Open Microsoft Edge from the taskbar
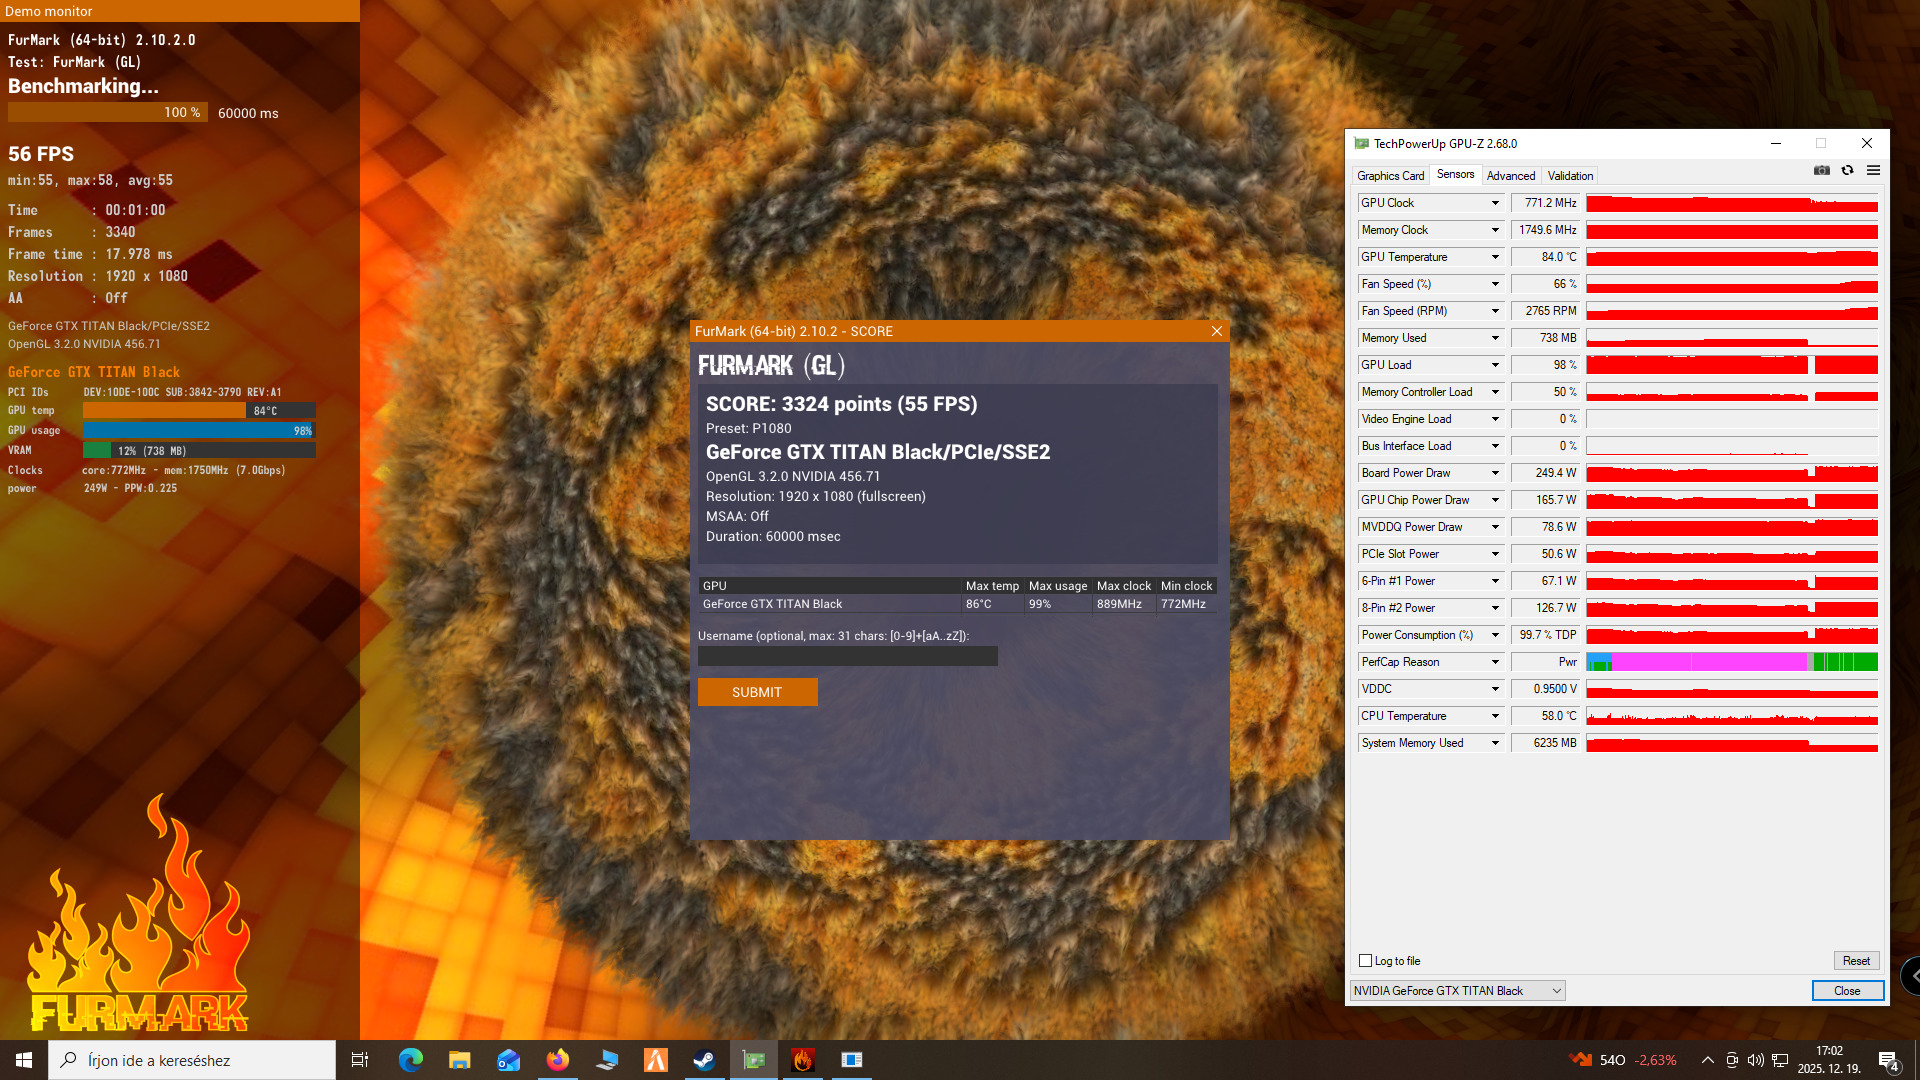This screenshot has width=1920, height=1080. (411, 1060)
